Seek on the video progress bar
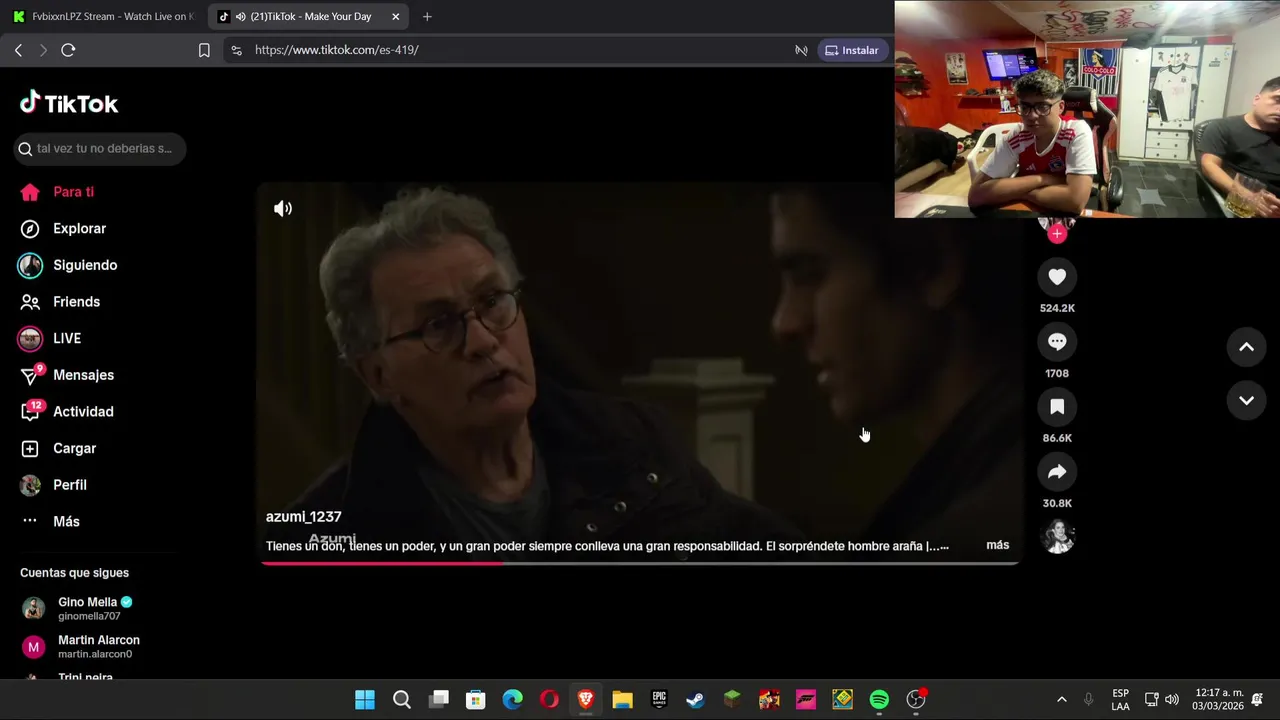Image resolution: width=1280 pixels, height=720 pixels. pyautogui.click(x=640, y=563)
